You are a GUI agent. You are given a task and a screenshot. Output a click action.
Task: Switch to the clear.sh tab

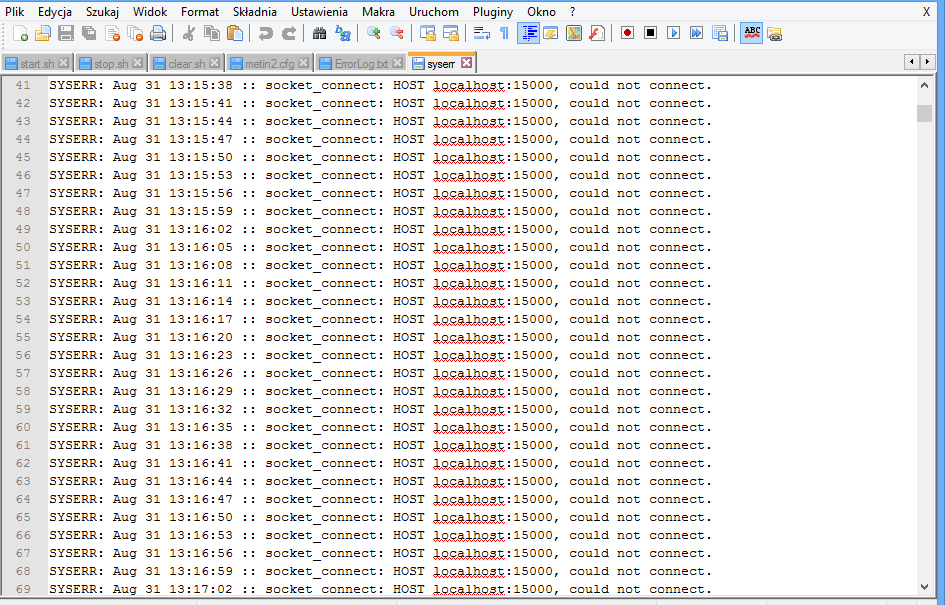coord(186,63)
